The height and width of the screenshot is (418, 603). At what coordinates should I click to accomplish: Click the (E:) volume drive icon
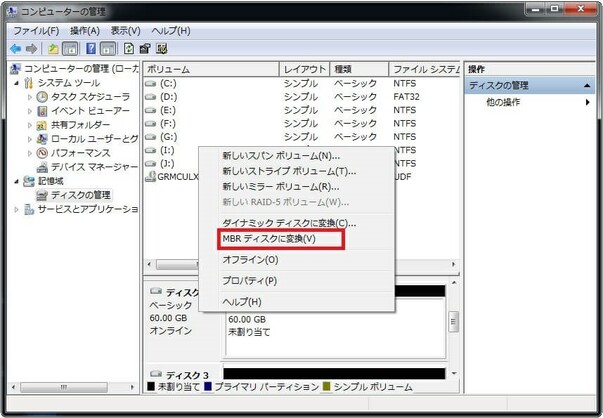pos(150,110)
